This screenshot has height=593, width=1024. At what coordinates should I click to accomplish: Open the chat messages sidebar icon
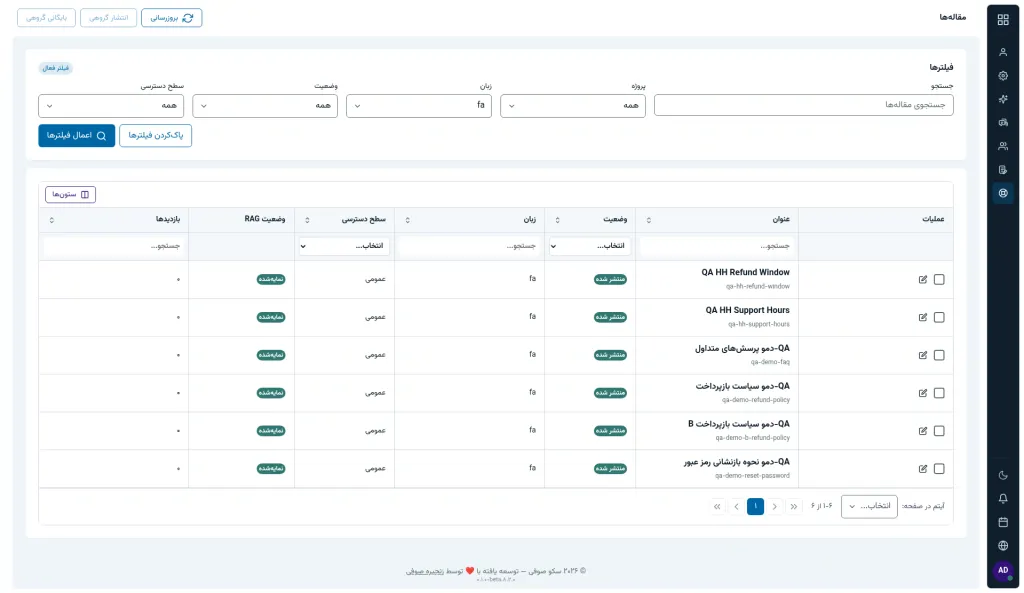tap(1002, 123)
